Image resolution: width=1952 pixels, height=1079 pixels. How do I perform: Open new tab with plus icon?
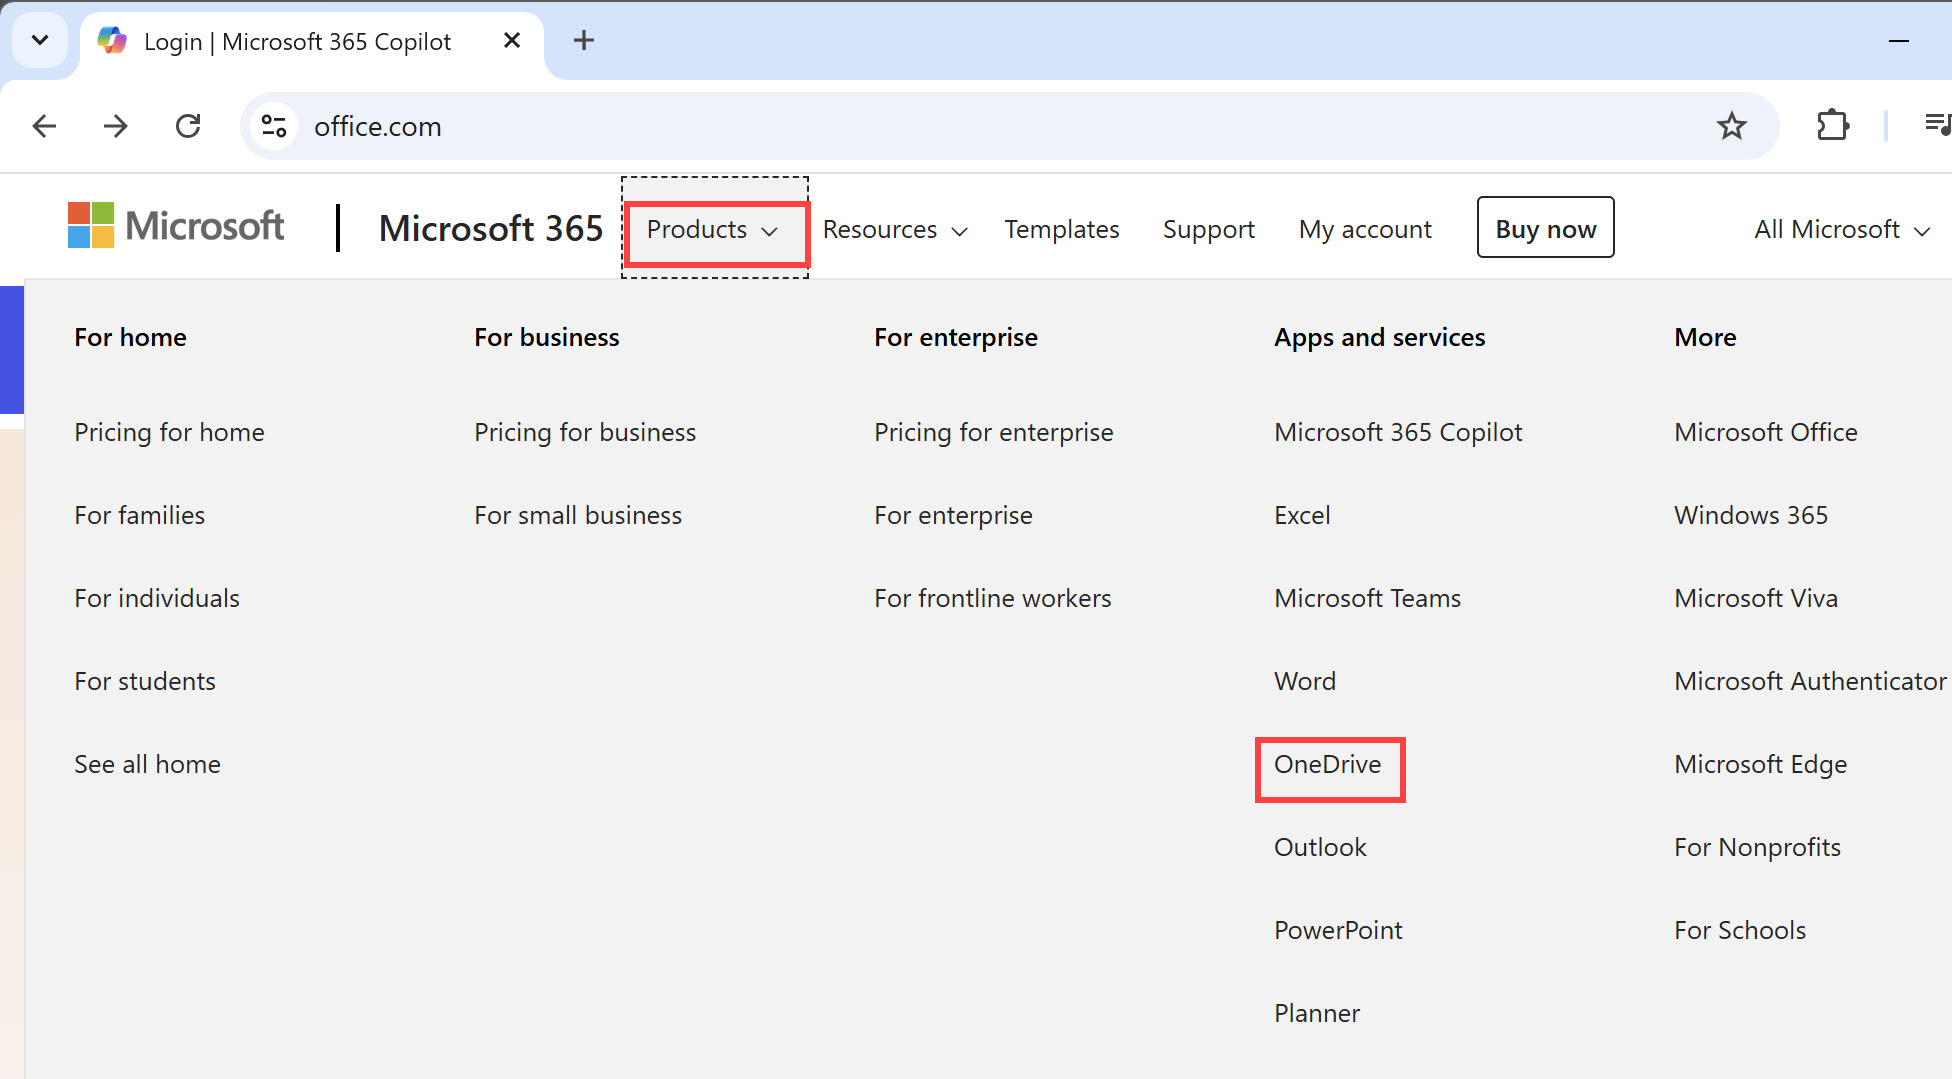584,40
